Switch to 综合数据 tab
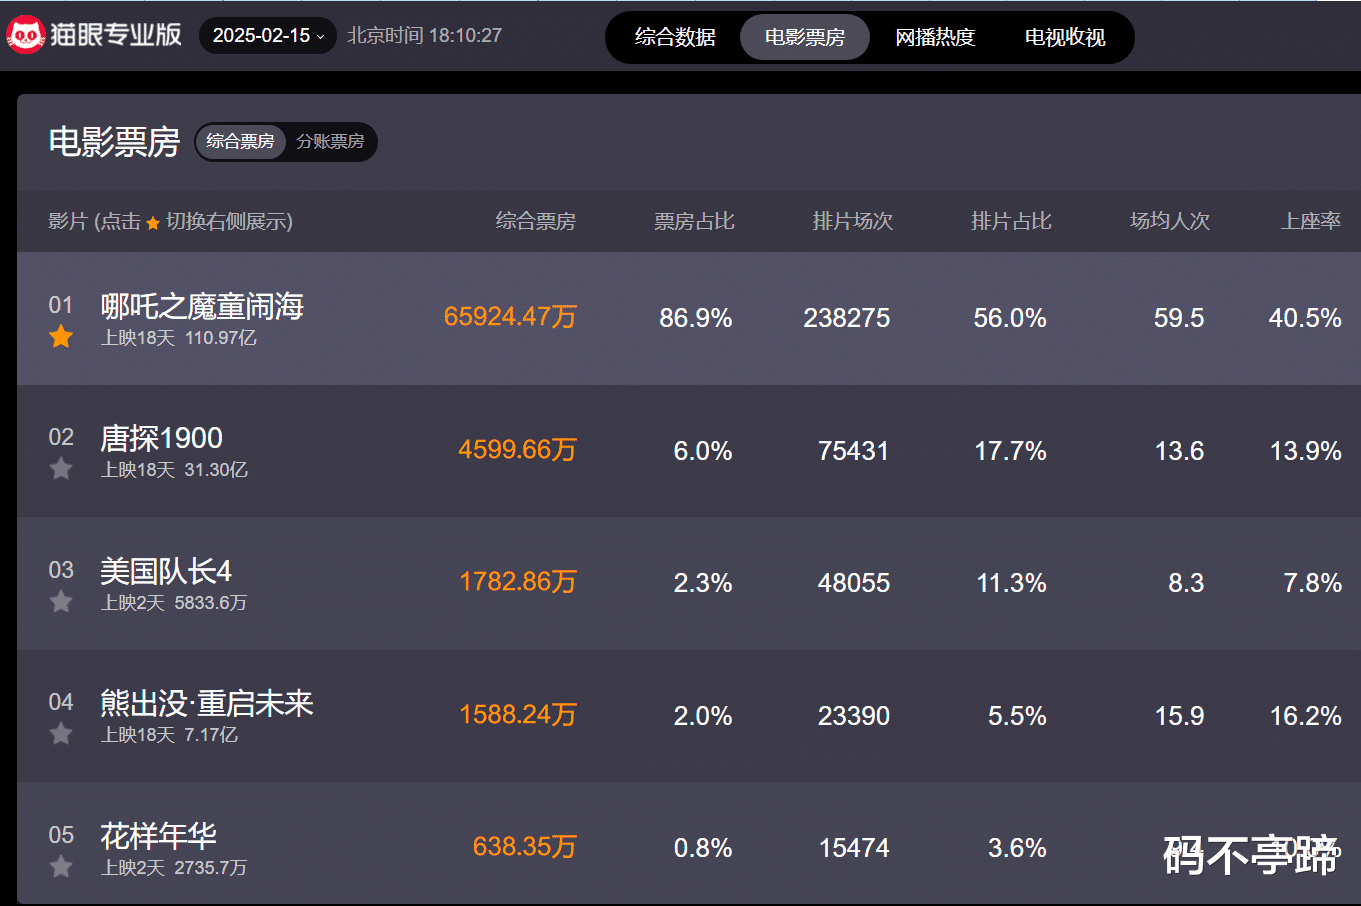Screen dimensions: 1361x906 pos(675,37)
